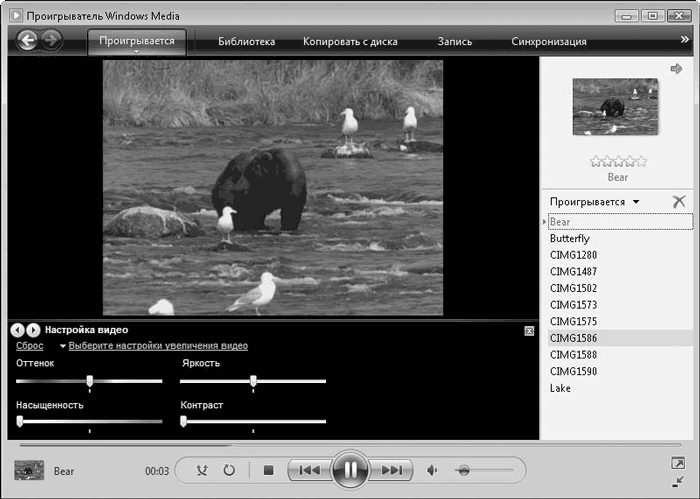The height and width of the screenshot is (499, 700).
Task: Open the Библиотека tab
Action: [x=247, y=42]
